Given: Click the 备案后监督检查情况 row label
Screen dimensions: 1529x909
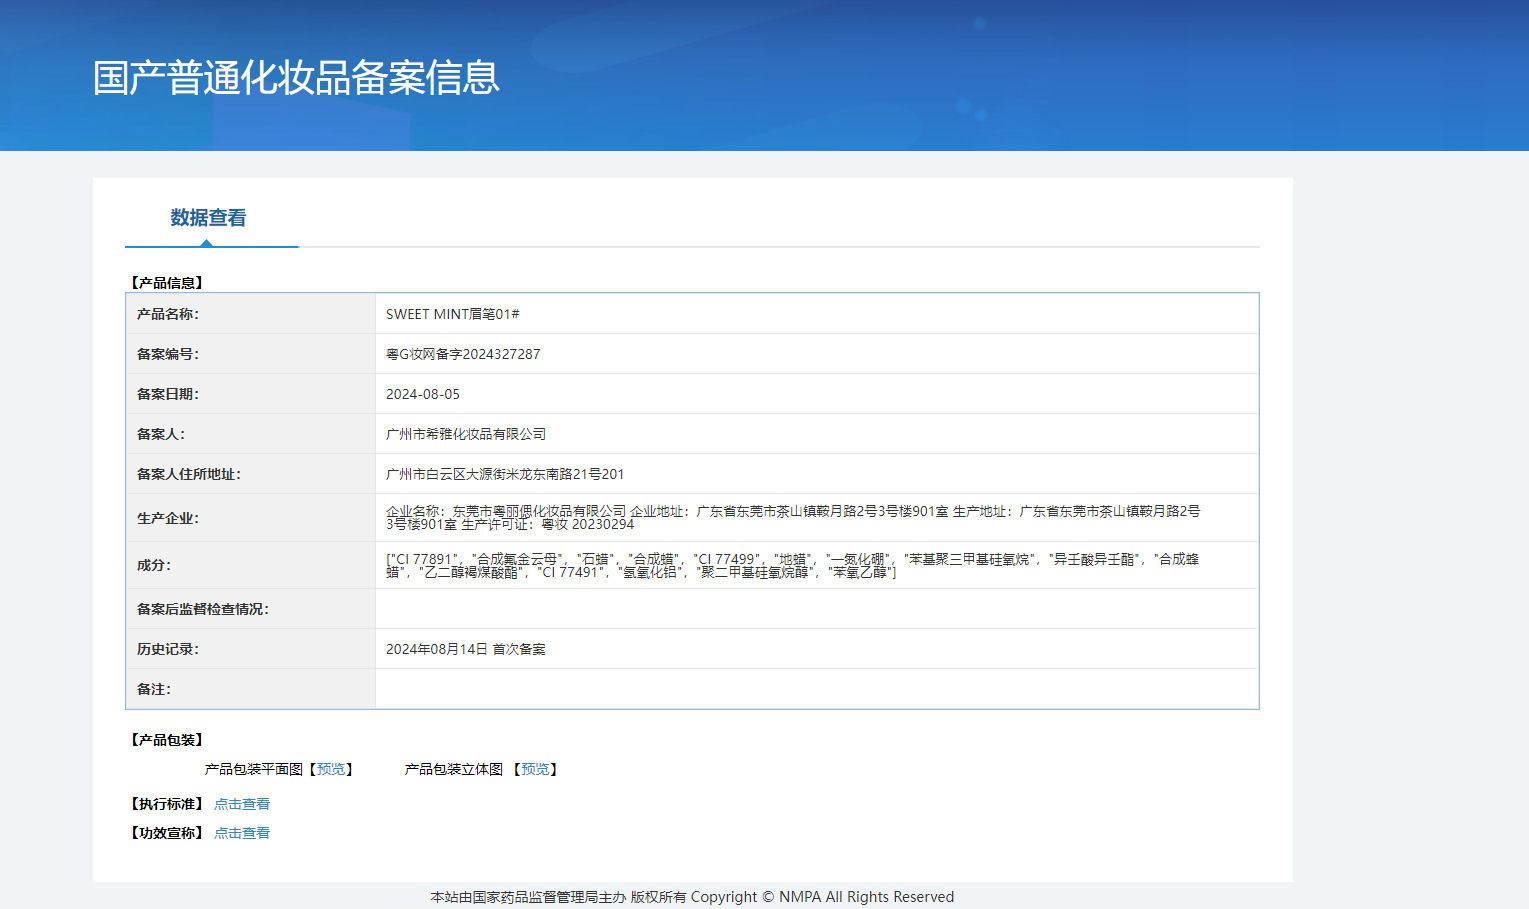Looking at the screenshot, I should pos(203,609).
